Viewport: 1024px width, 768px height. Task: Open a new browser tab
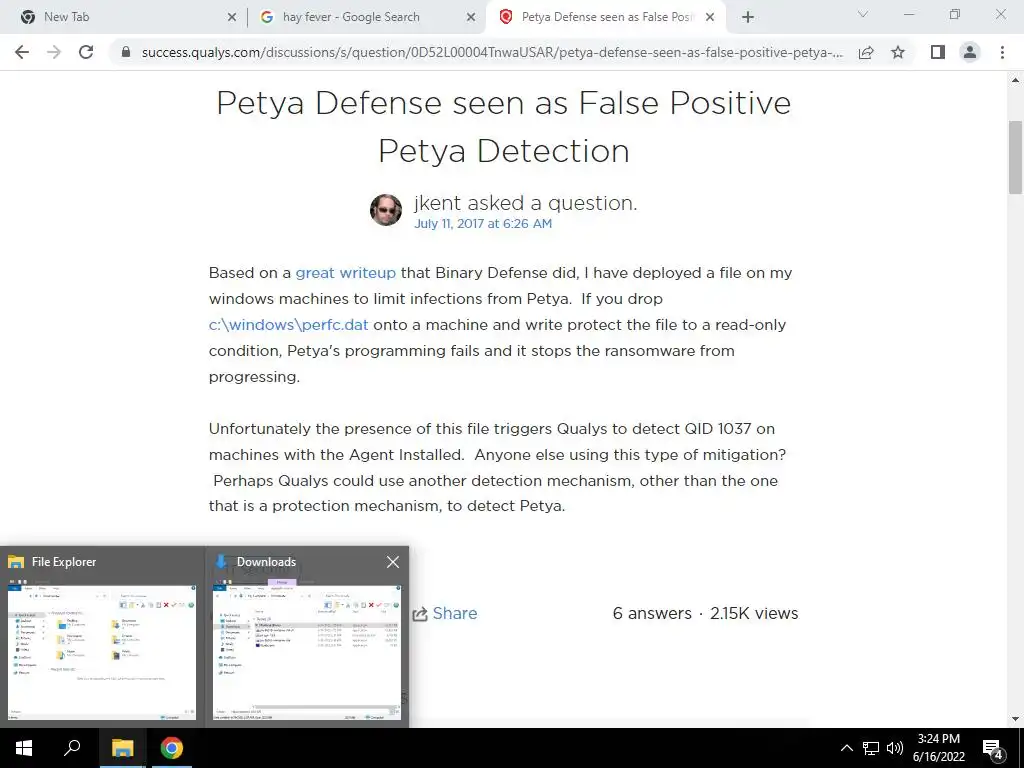(748, 17)
